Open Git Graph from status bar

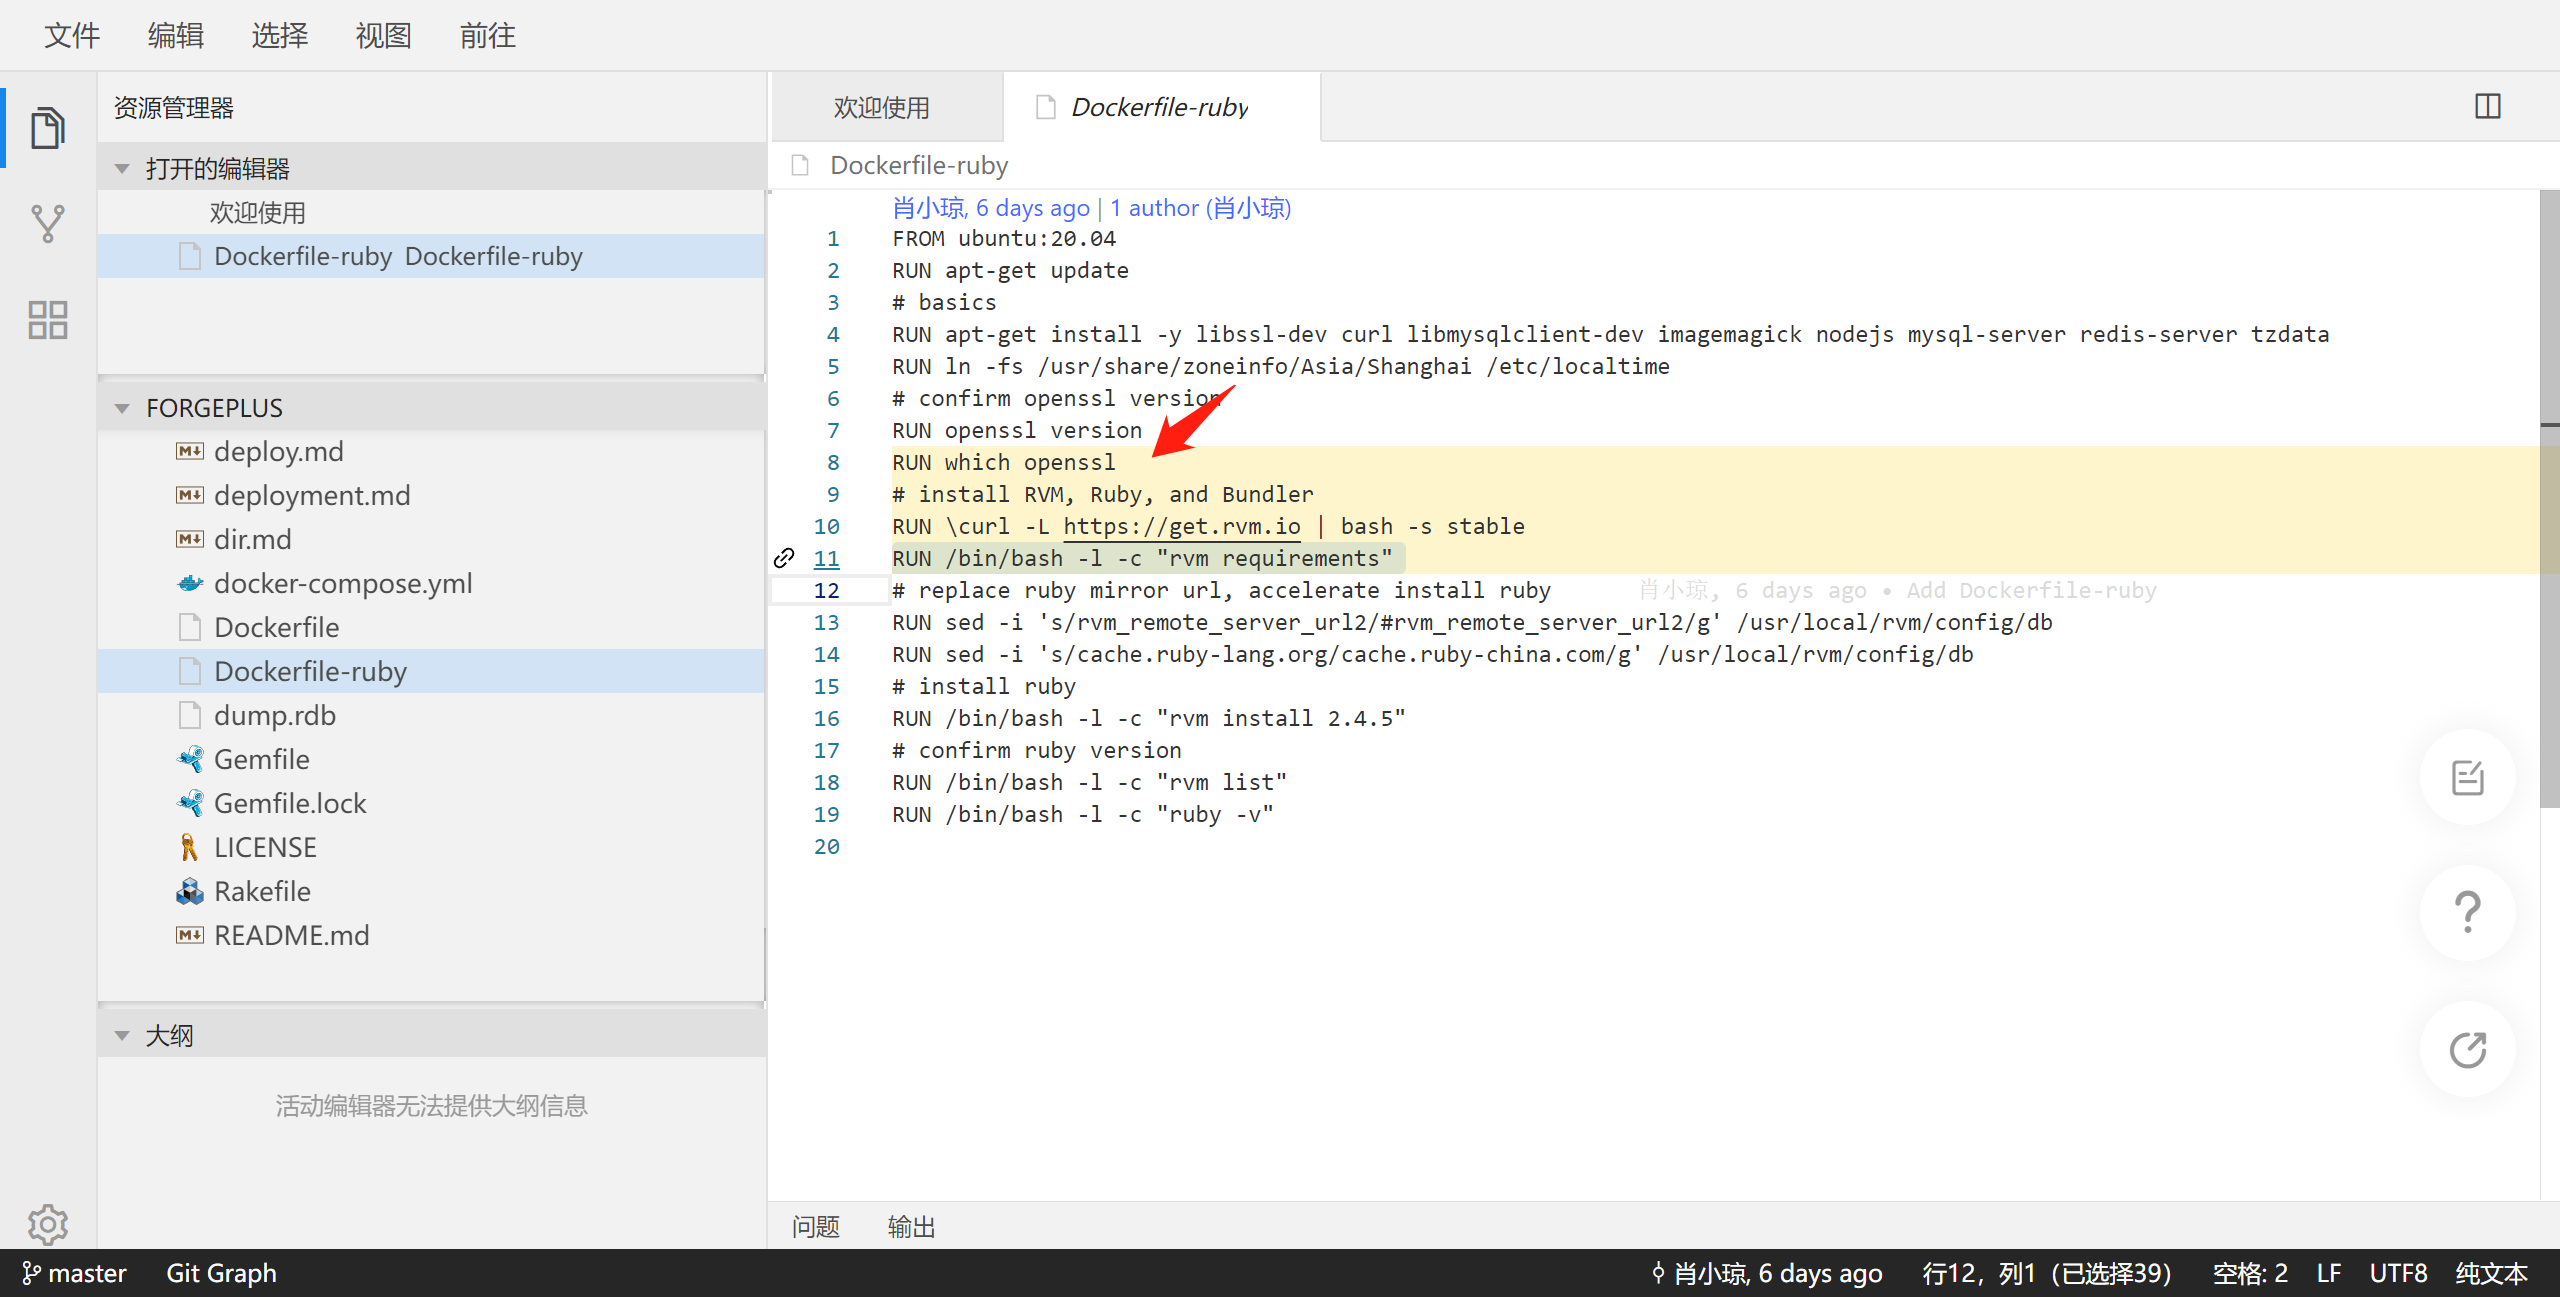point(221,1273)
